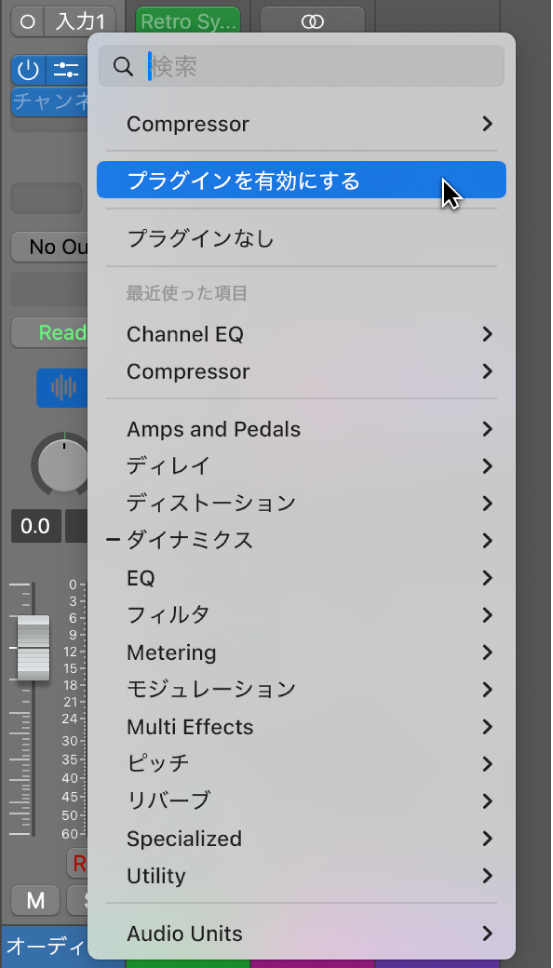The height and width of the screenshot is (968, 553).
Task: Click the green Read automation button
Action: pyautogui.click(x=51, y=333)
